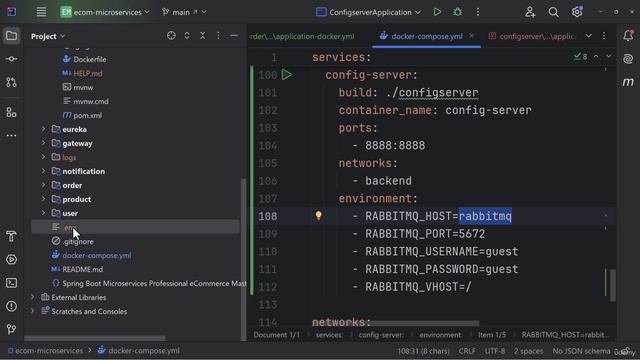Open the main hamburger menu
This screenshot has width=640, height=360.
click(41, 12)
